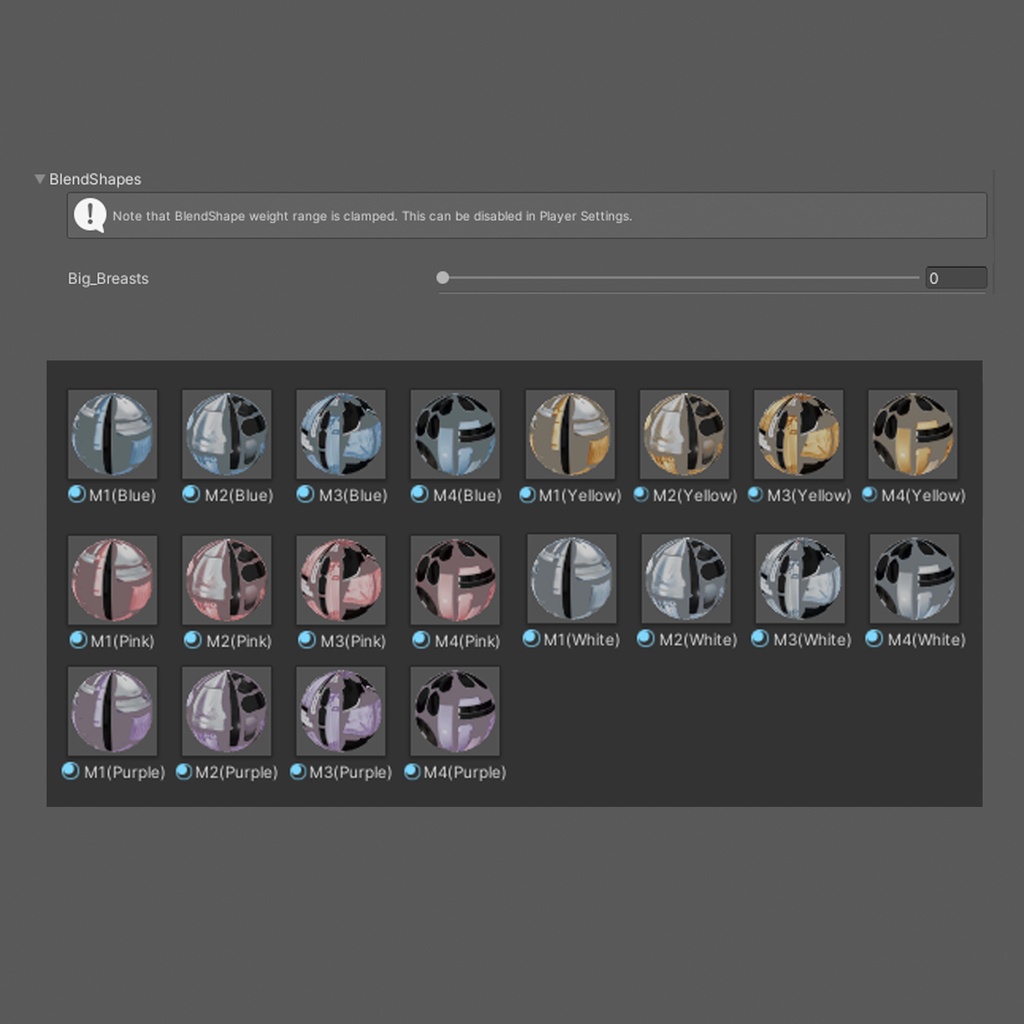Select the M2(Yellow) material thumbnail
Screen dimensions: 1024x1024
(x=684, y=434)
